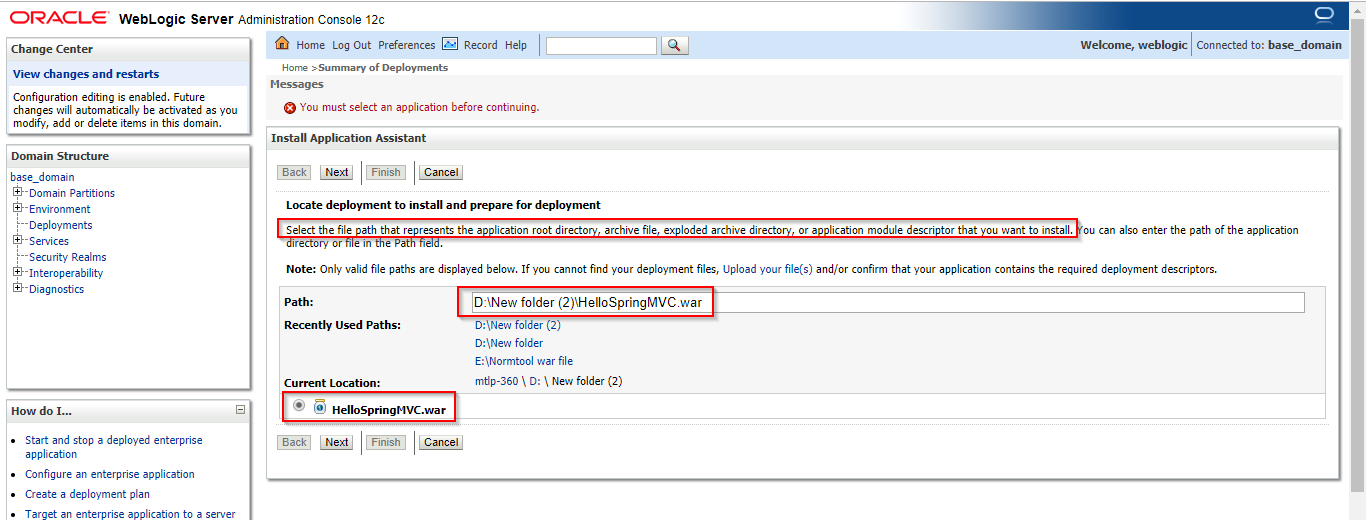The height and width of the screenshot is (520, 1366).
Task: Open Preferences from toolbar
Action: (406, 45)
